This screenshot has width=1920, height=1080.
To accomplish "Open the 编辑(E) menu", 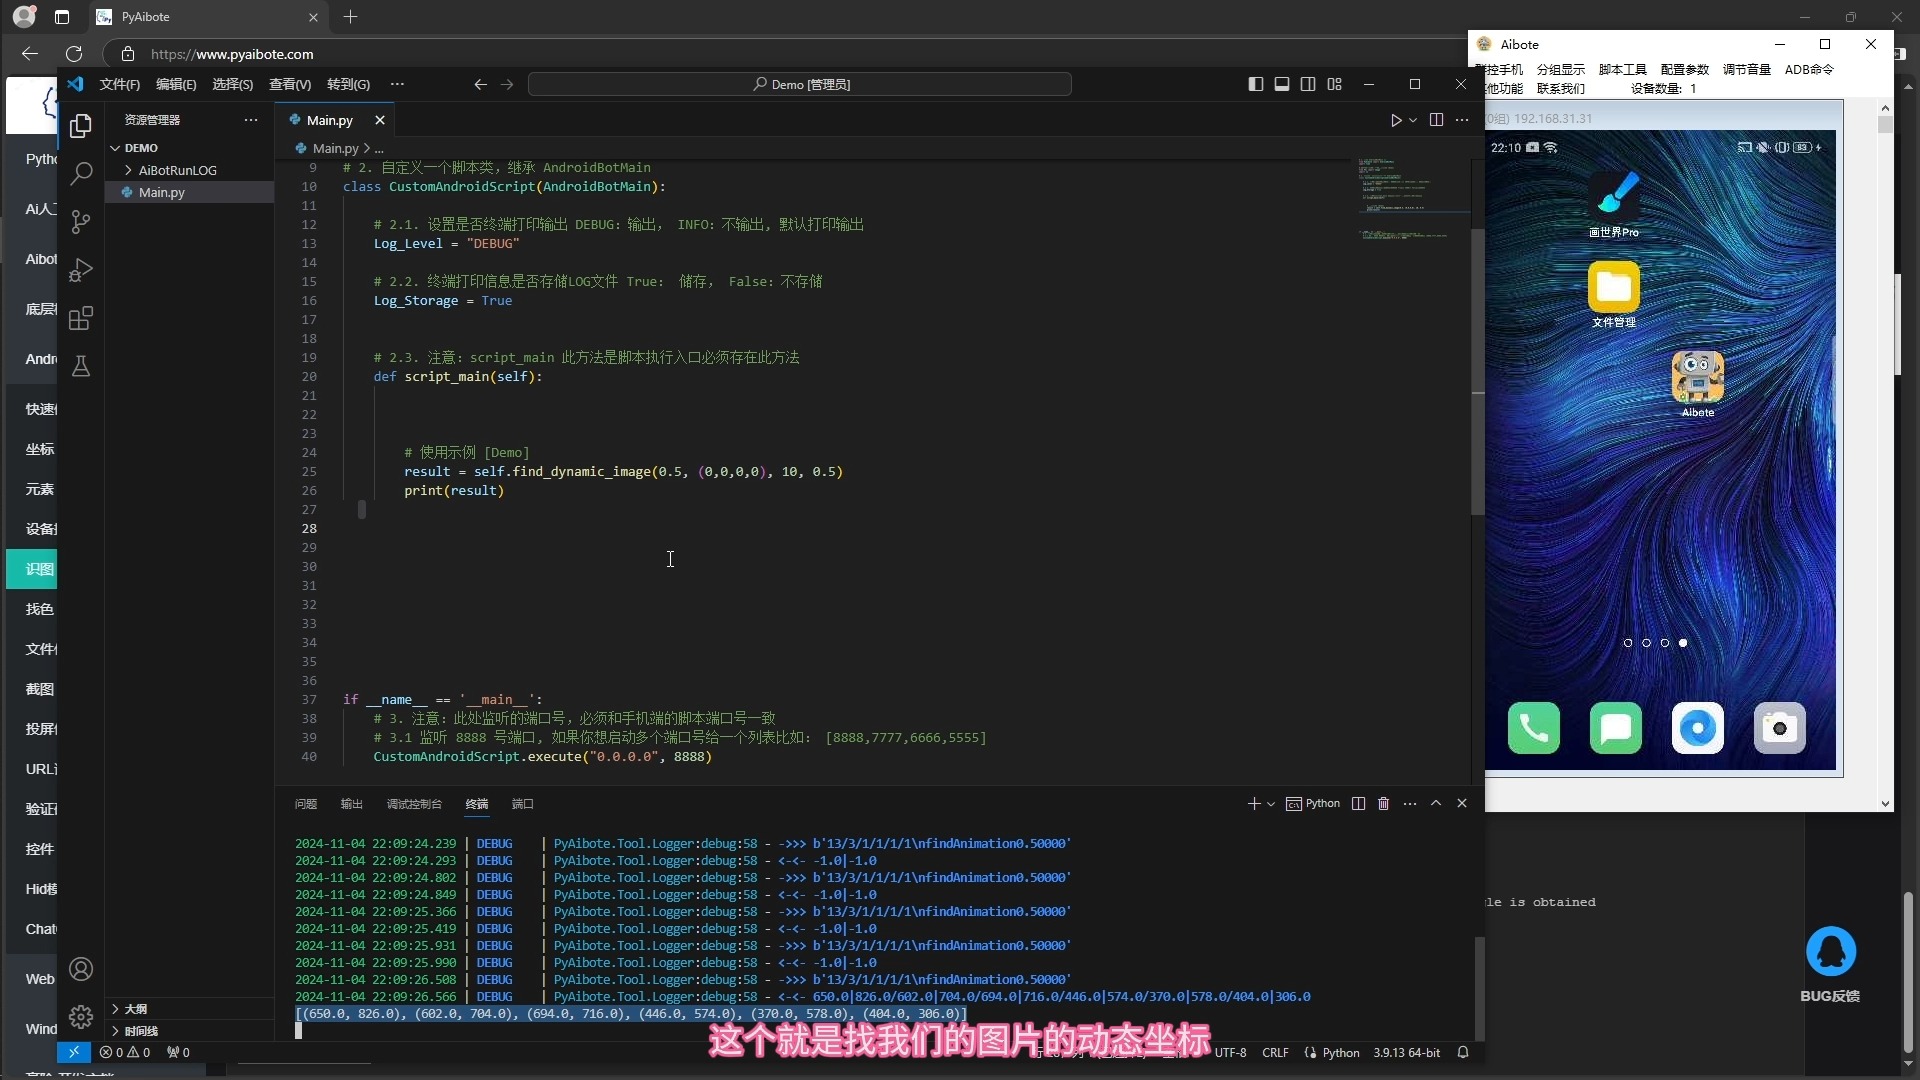I will [176, 84].
